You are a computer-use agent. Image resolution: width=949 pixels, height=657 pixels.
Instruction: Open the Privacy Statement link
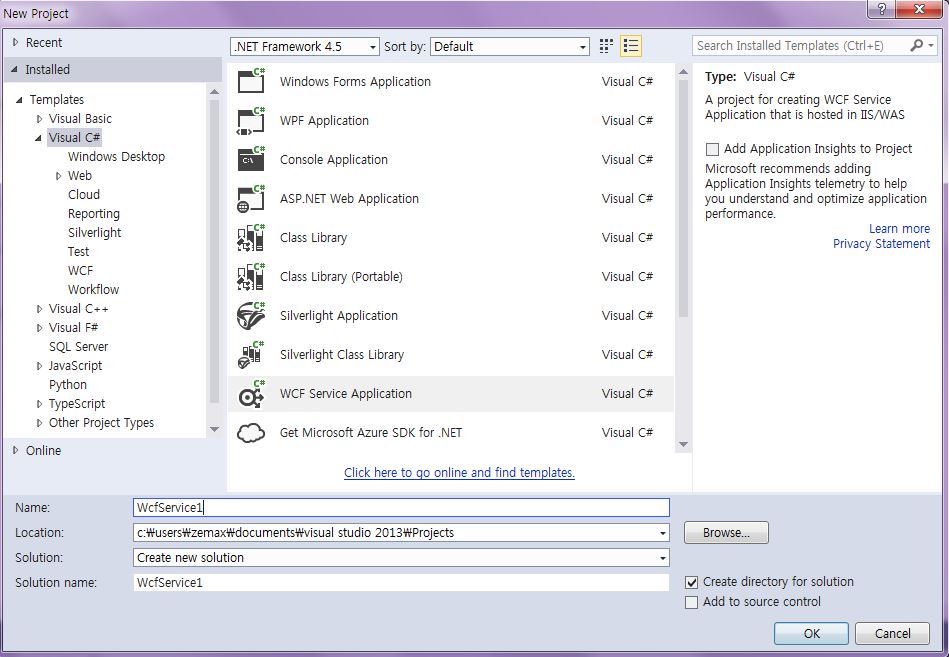[881, 243]
